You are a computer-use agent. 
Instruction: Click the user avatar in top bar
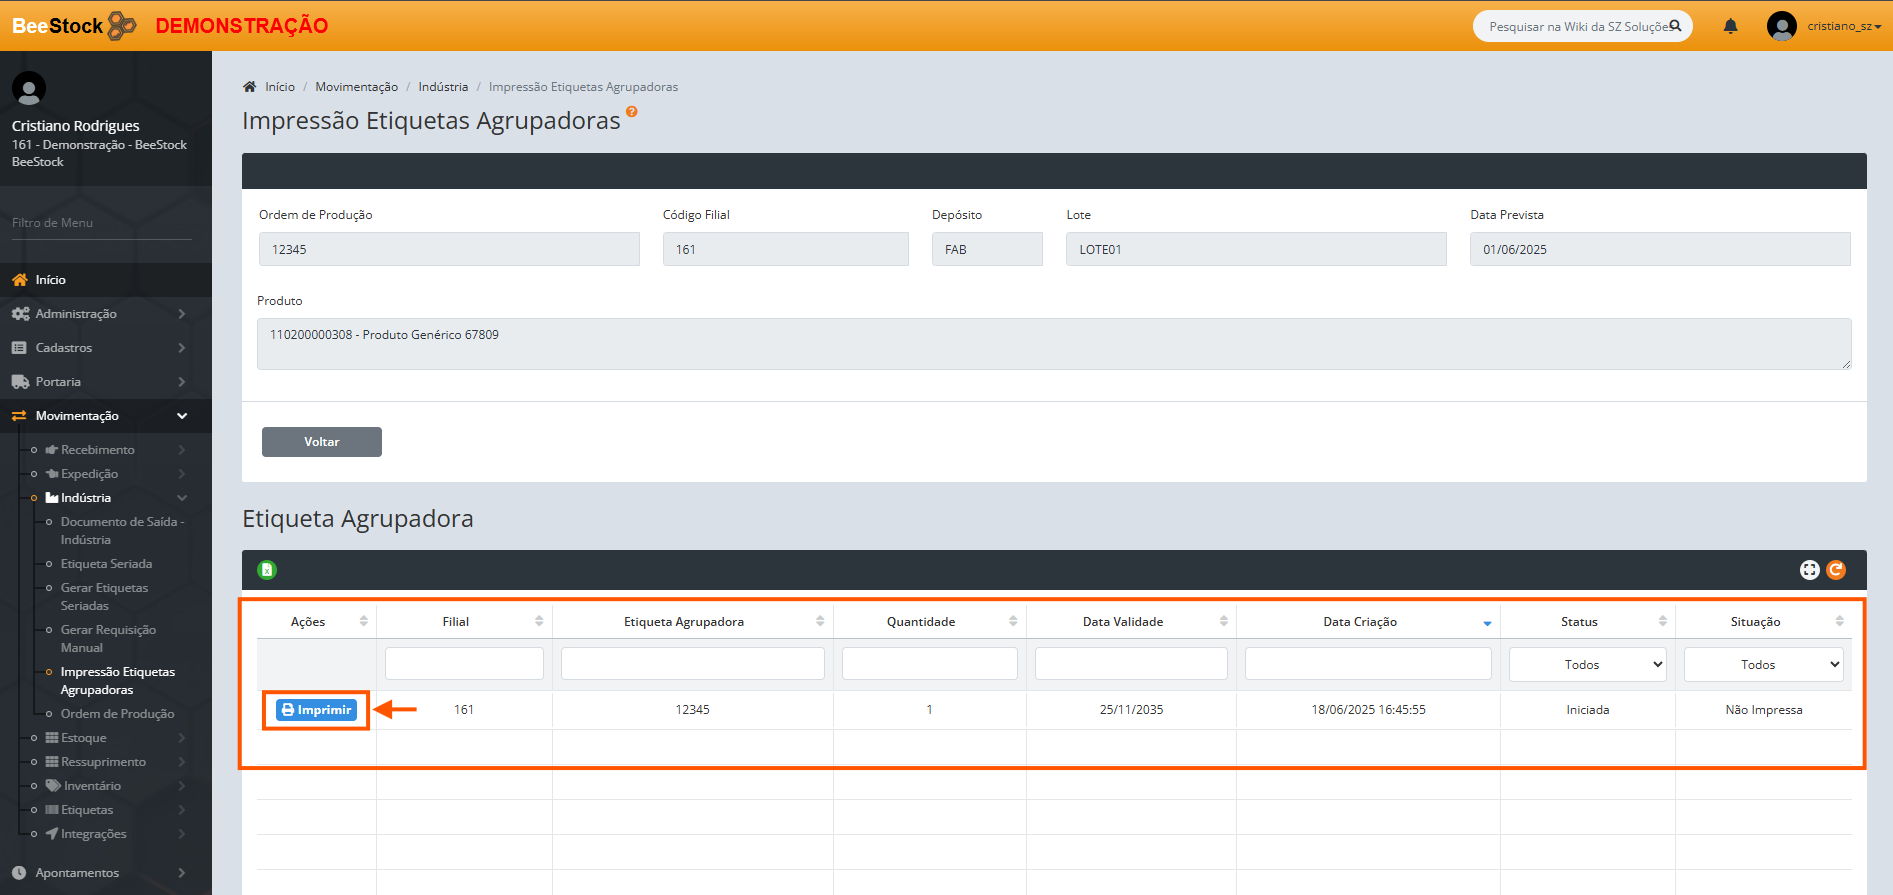[x=1781, y=26]
